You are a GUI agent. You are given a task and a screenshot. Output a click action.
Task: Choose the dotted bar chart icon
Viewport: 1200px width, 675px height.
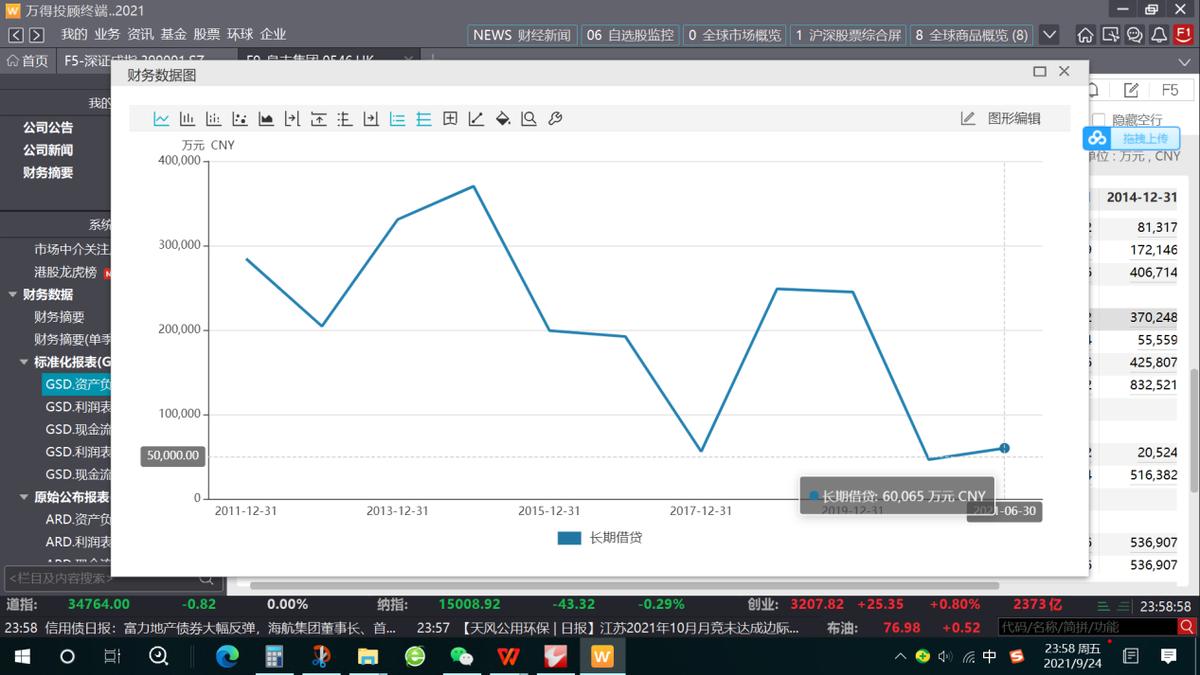[x=213, y=119]
